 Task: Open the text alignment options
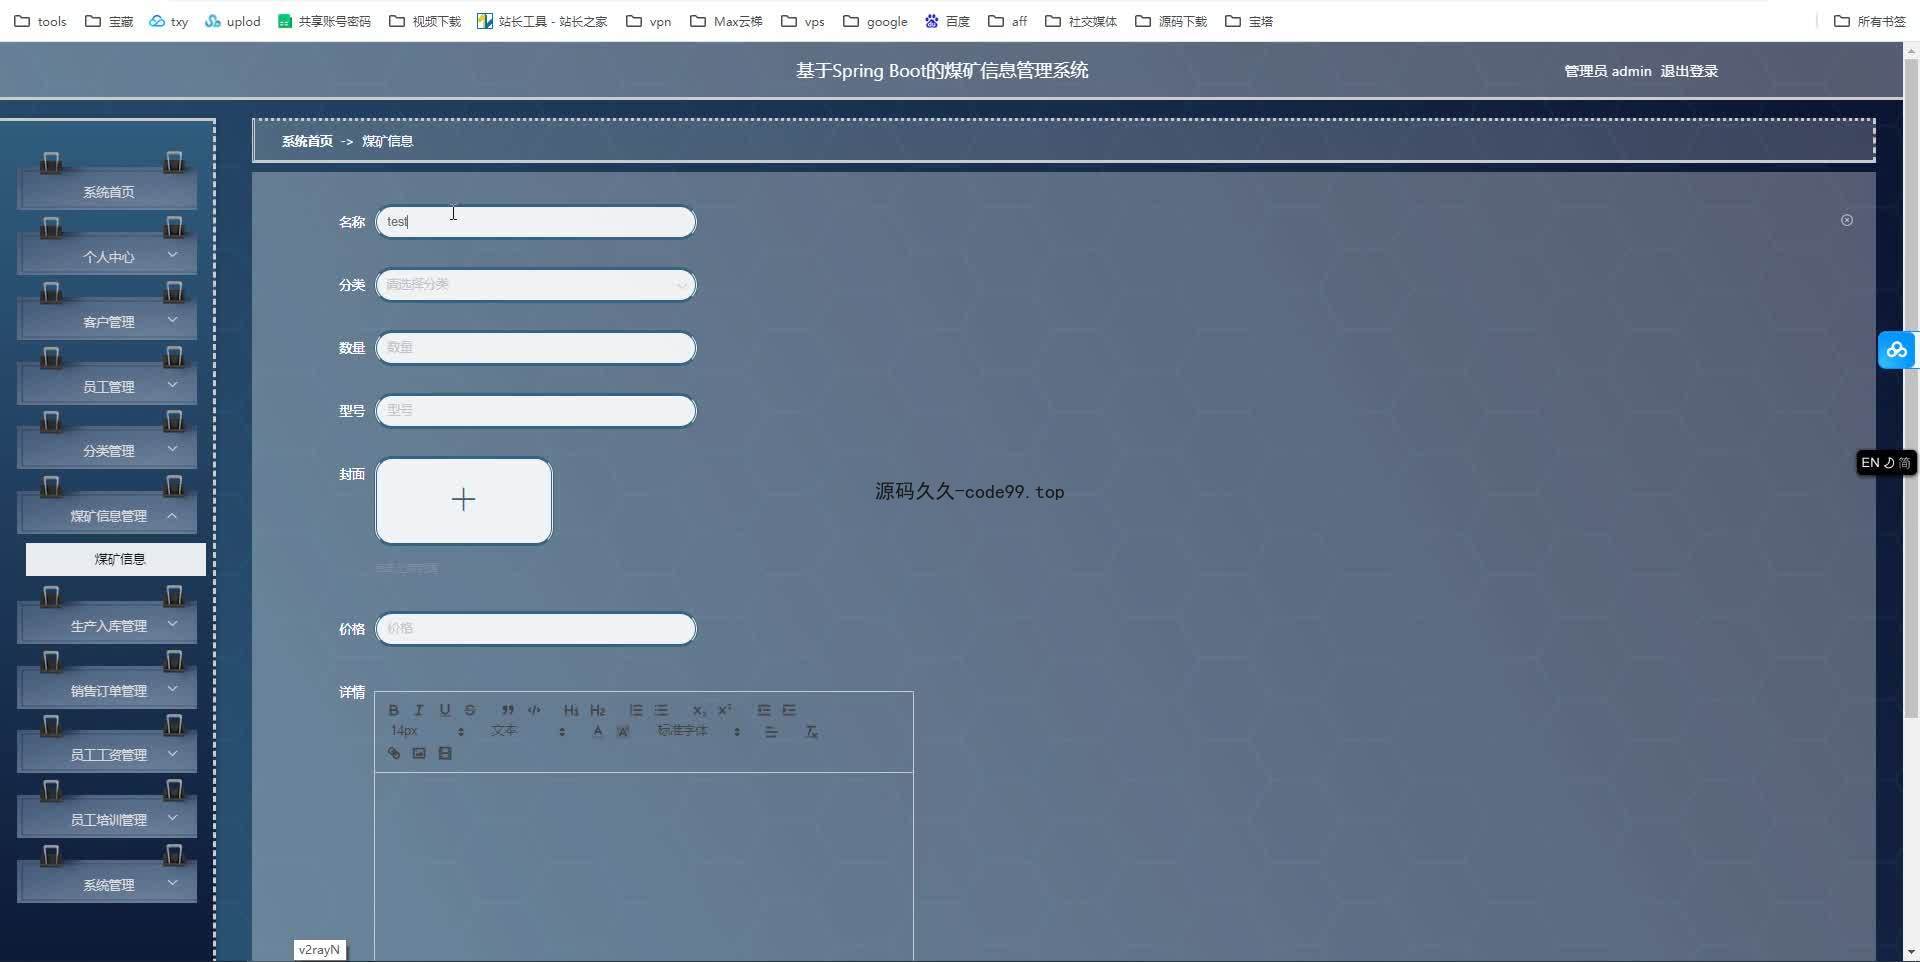coord(771,732)
